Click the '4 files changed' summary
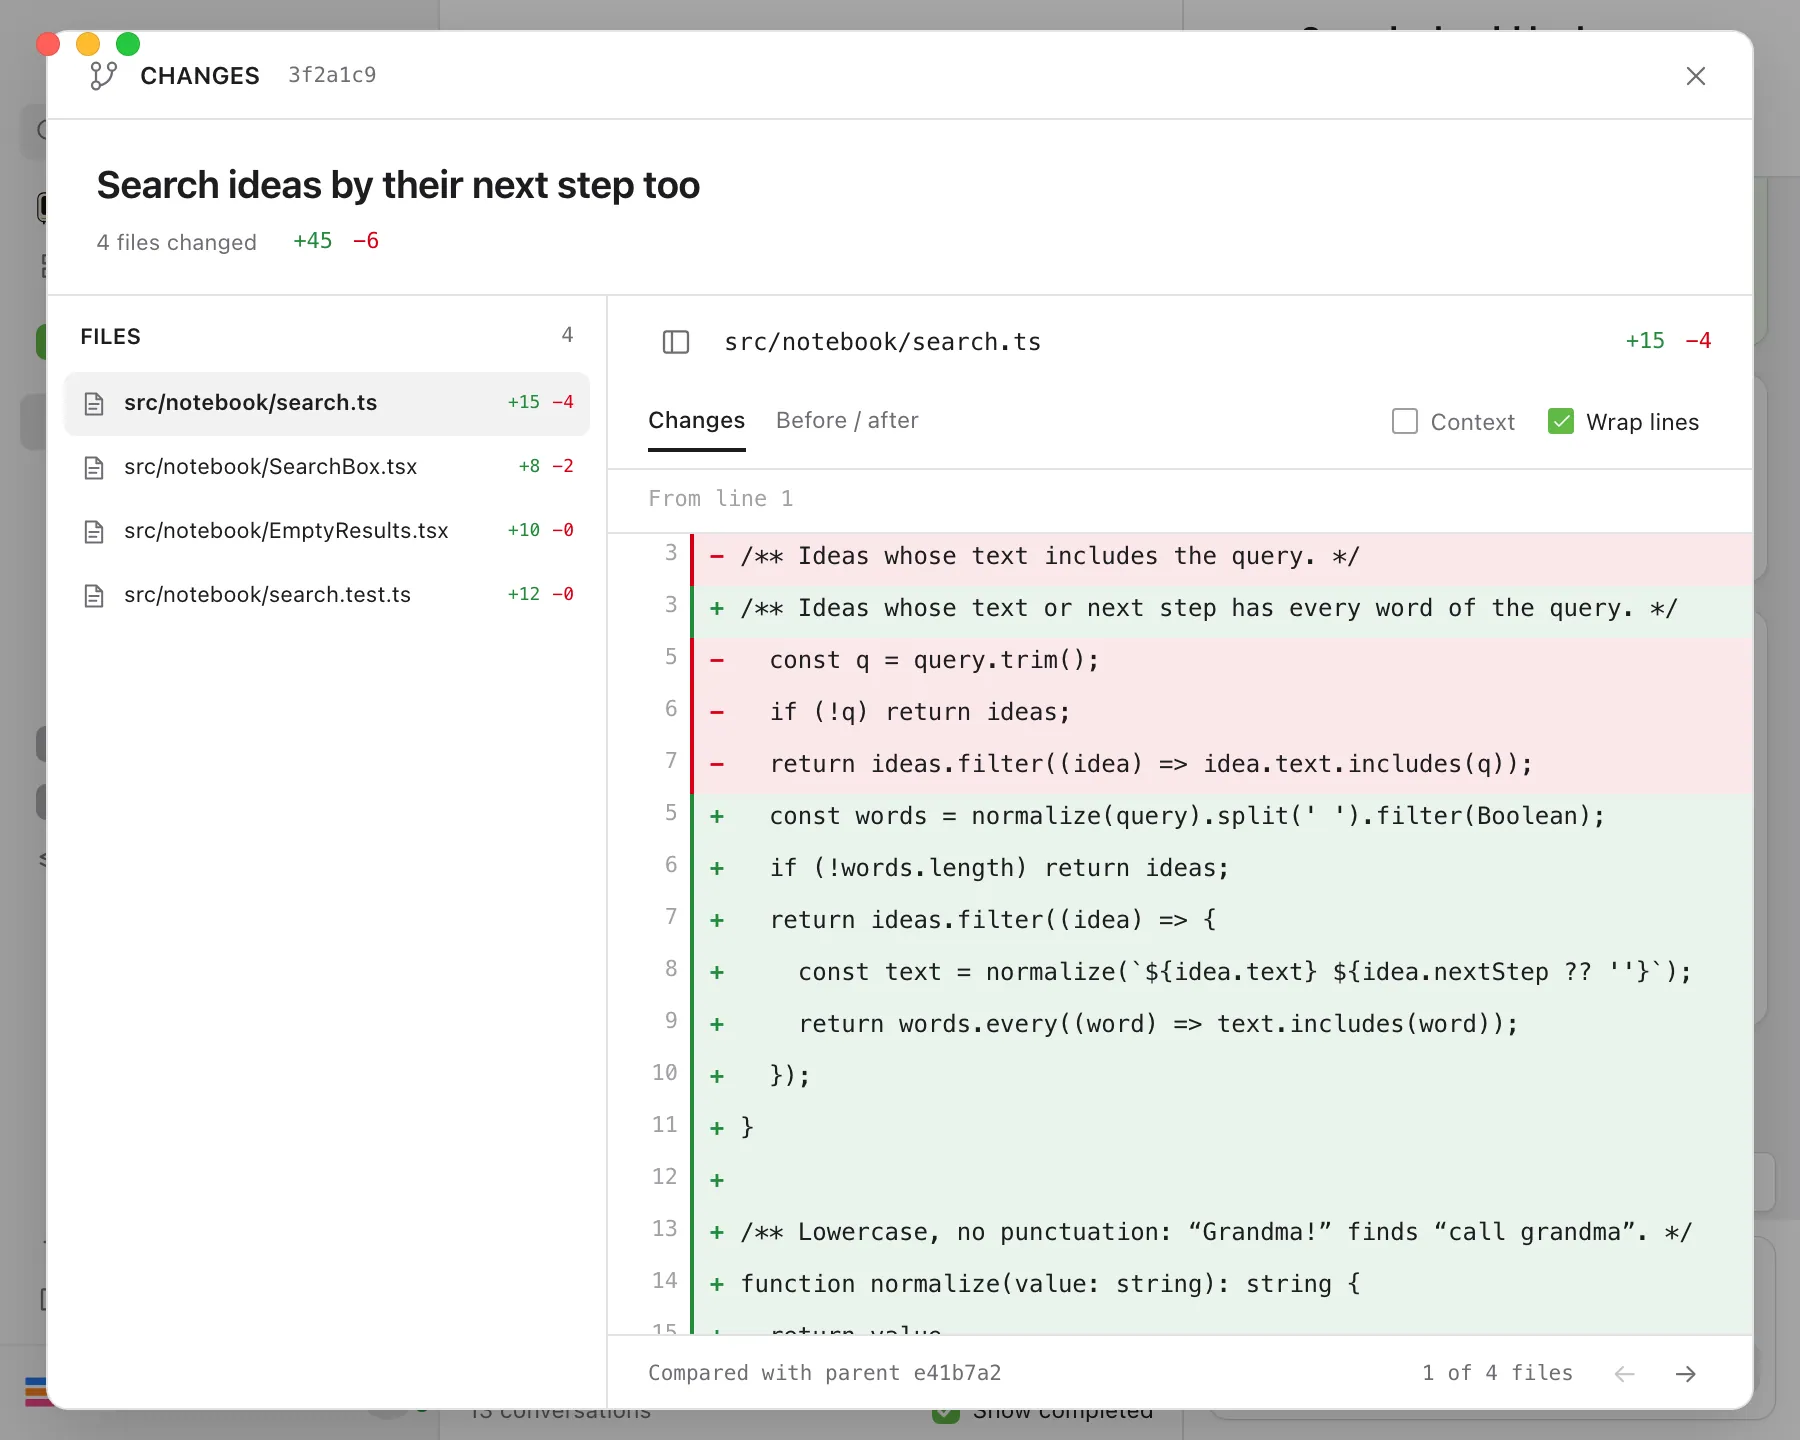The image size is (1800, 1440). coord(177,242)
